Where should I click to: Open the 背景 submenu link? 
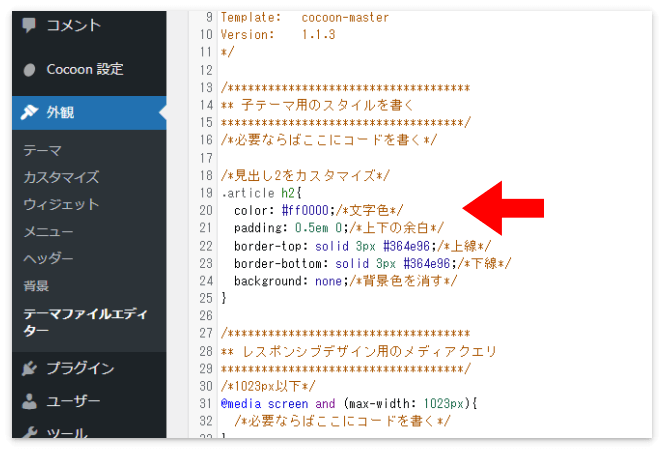pyautogui.click(x=36, y=286)
